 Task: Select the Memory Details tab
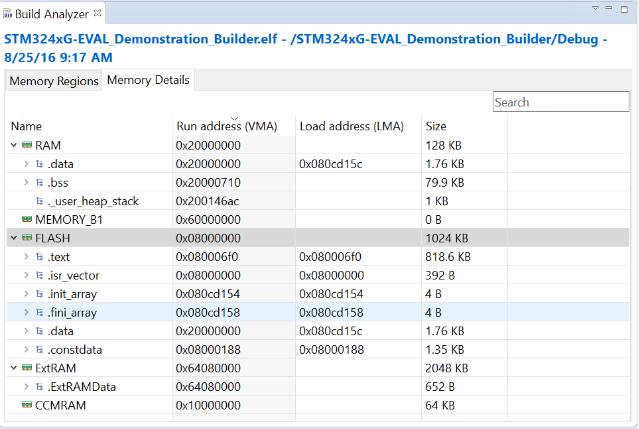pos(148,80)
